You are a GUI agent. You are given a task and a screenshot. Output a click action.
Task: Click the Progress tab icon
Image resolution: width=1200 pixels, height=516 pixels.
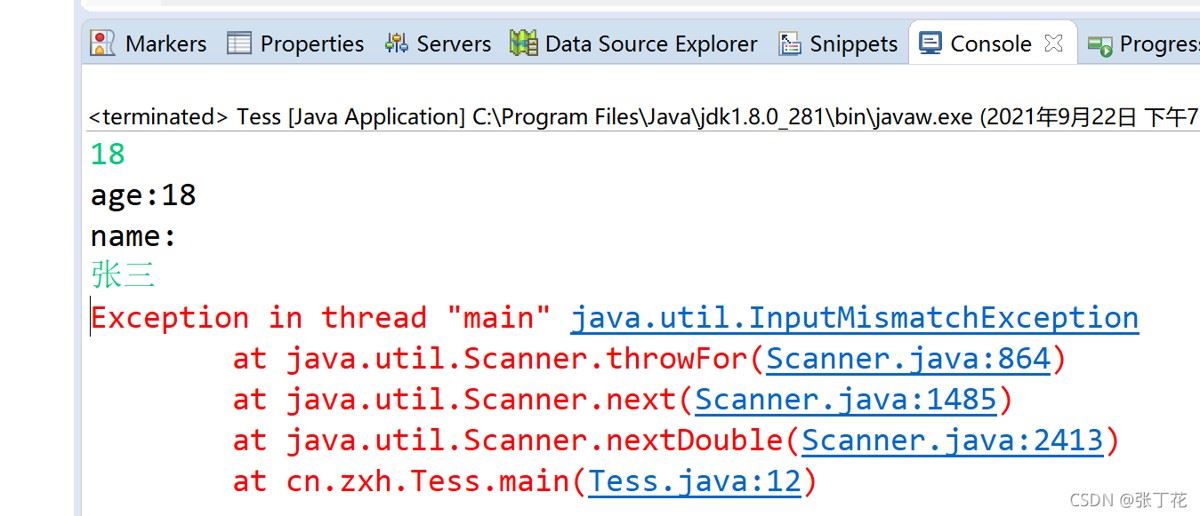tap(1101, 44)
